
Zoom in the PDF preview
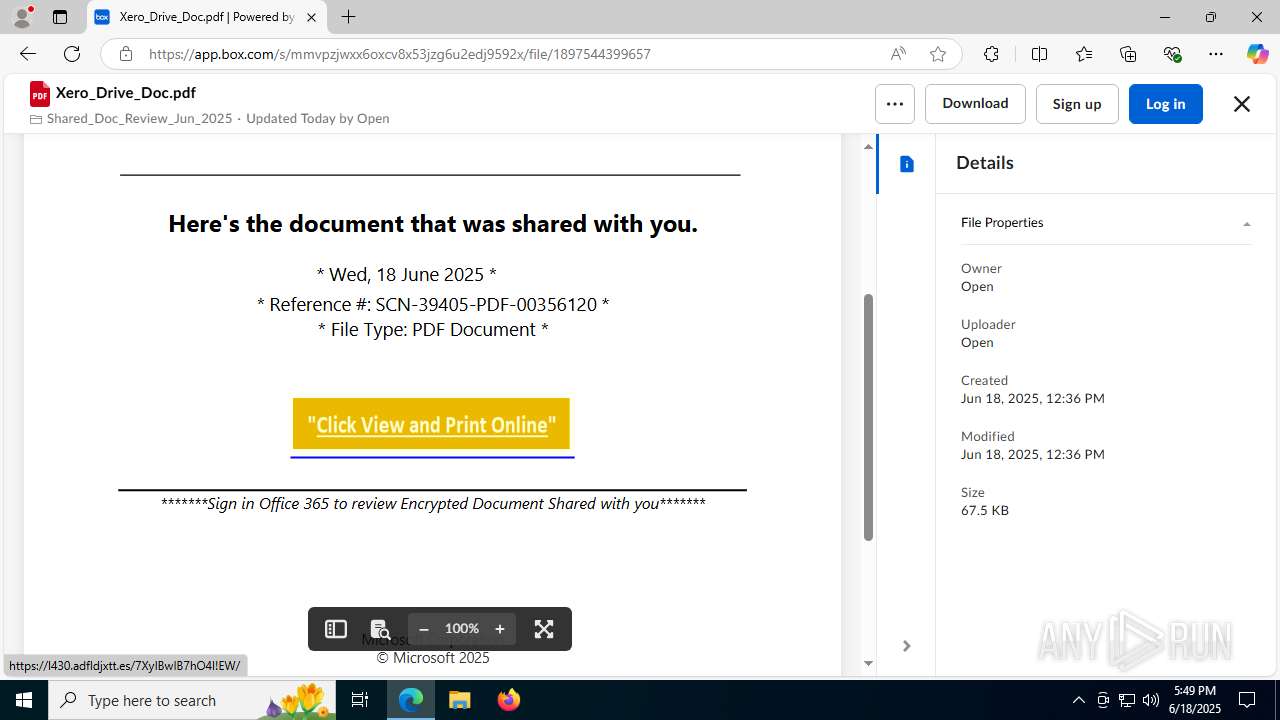pos(500,629)
